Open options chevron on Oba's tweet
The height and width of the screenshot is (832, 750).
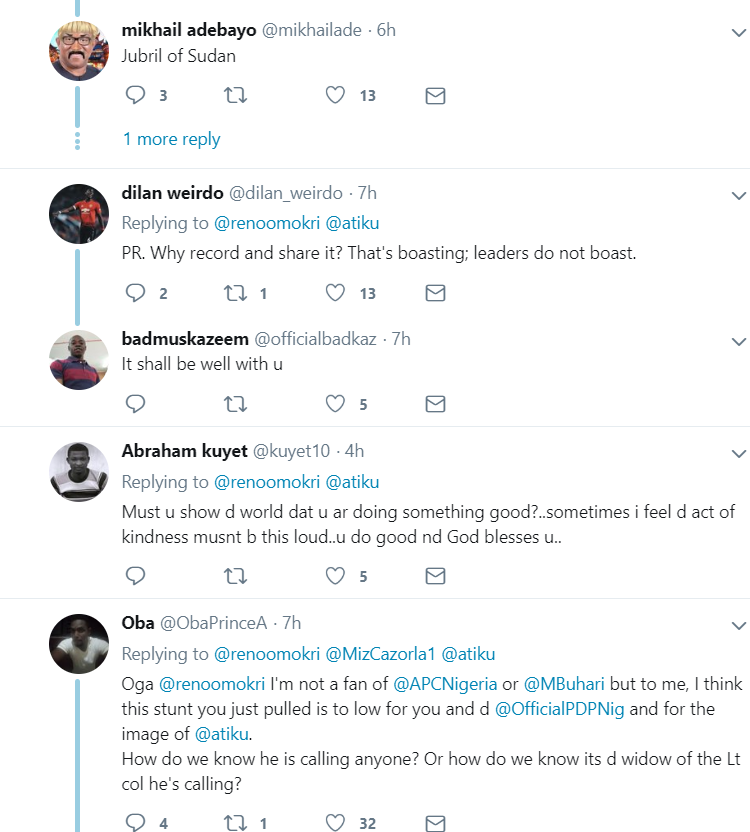point(738,626)
